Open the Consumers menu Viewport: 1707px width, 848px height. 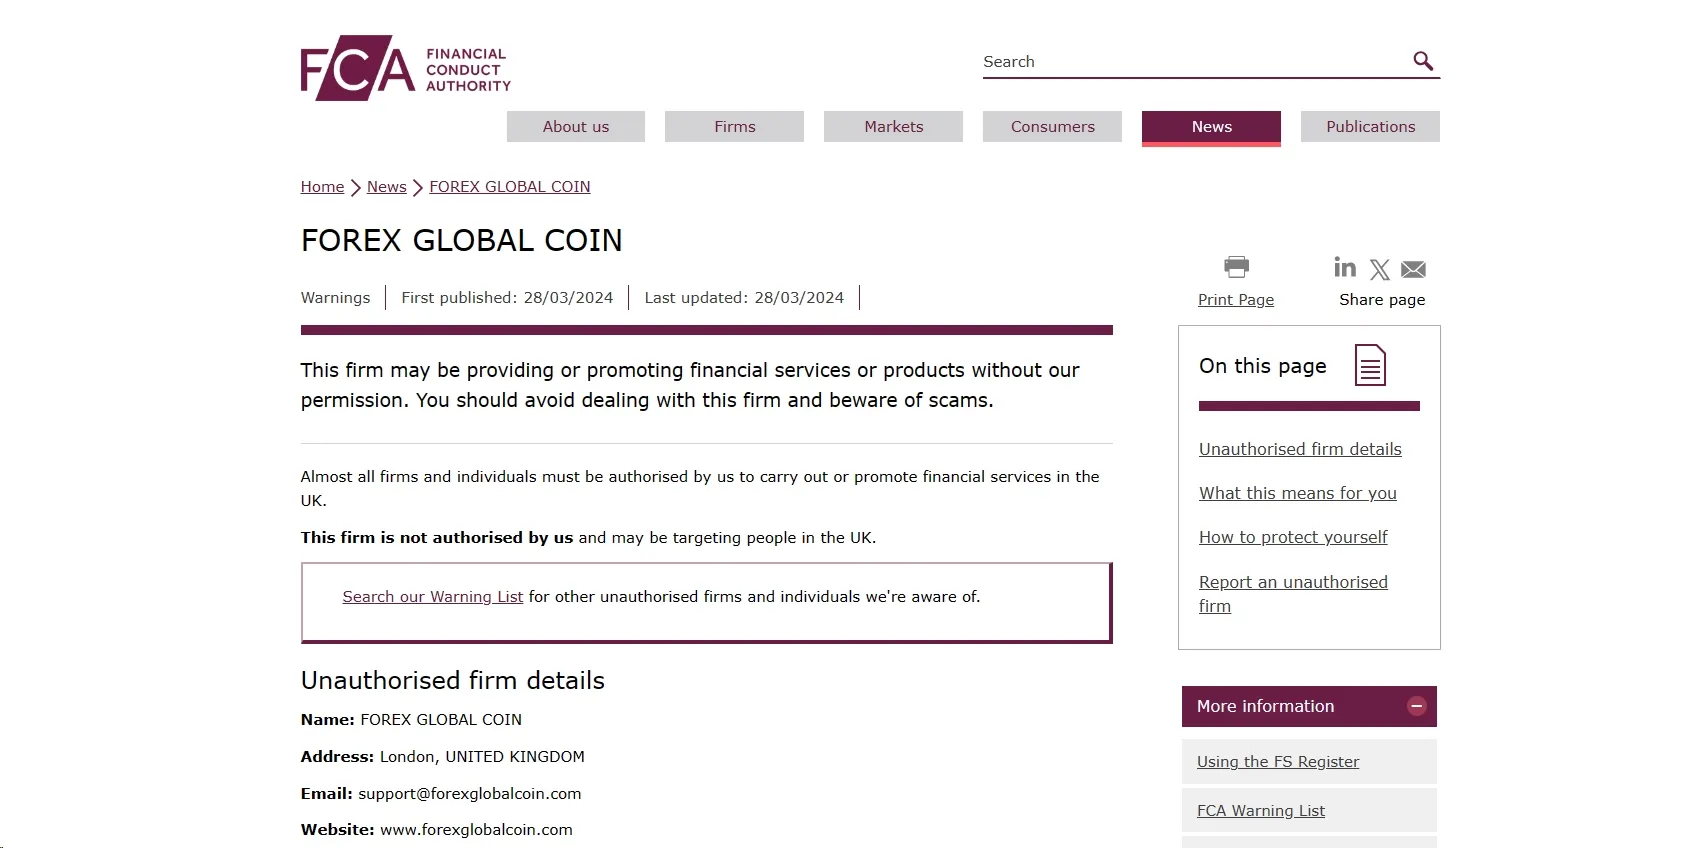1053,127
